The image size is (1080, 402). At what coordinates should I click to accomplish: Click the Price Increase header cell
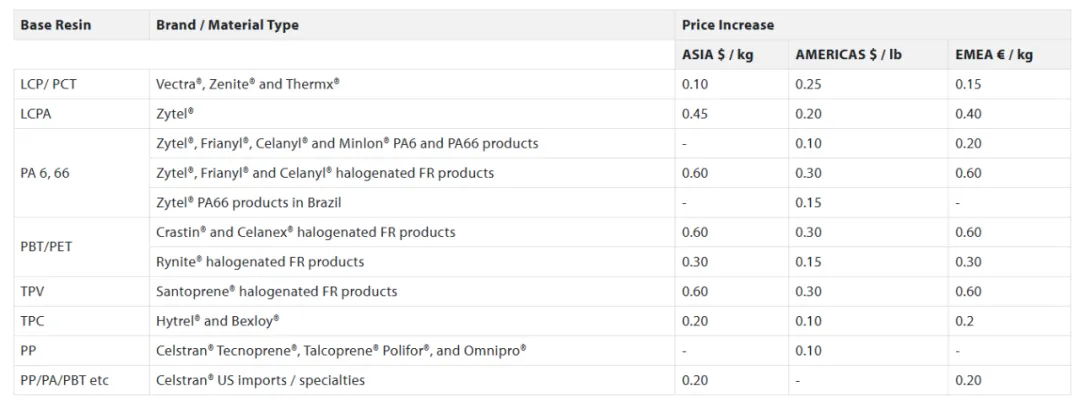pyautogui.click(x=728, y=25)
